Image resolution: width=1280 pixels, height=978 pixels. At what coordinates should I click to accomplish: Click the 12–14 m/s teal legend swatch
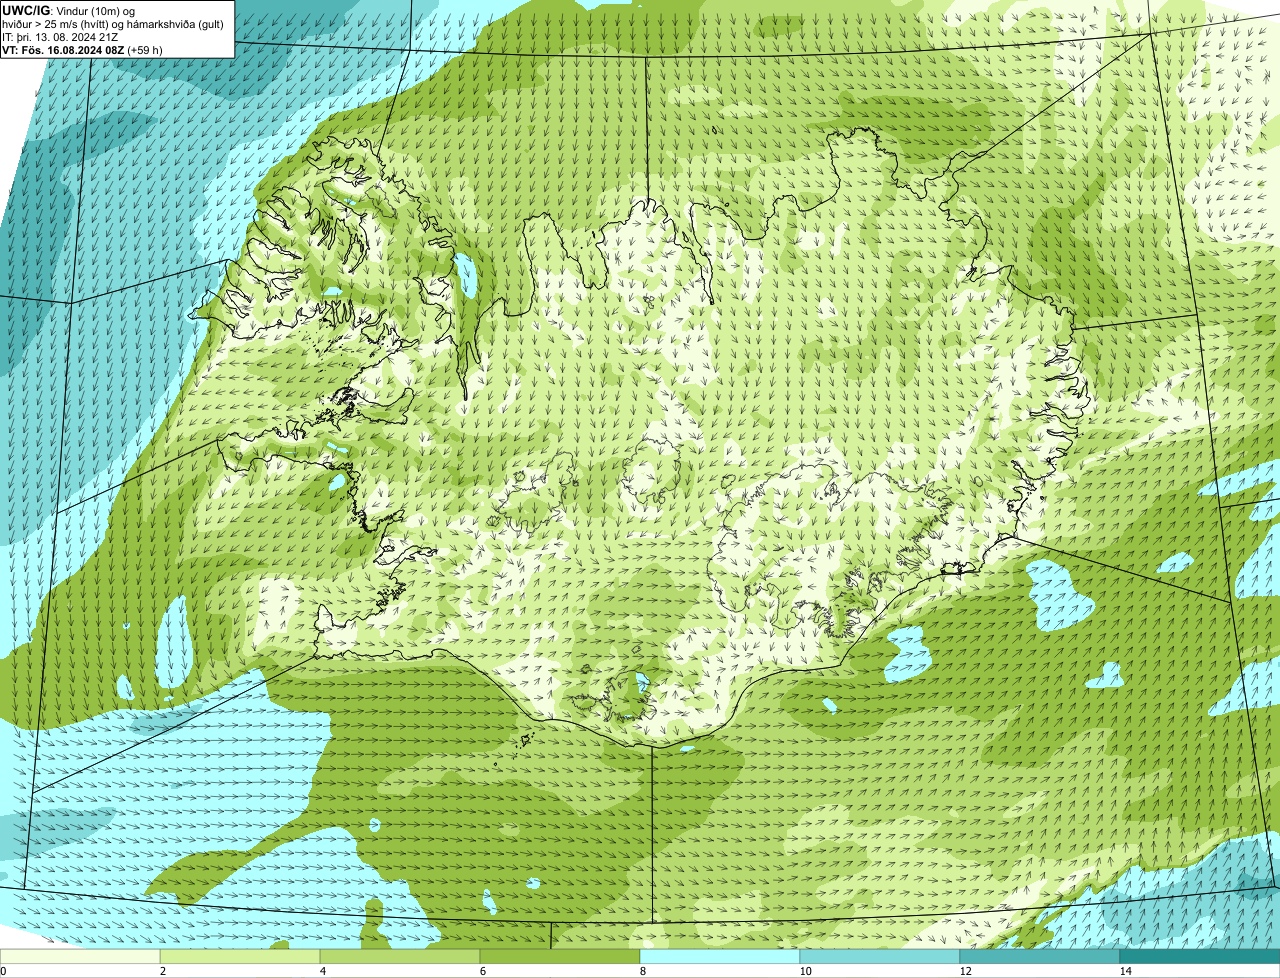(x=1040, y=957)
